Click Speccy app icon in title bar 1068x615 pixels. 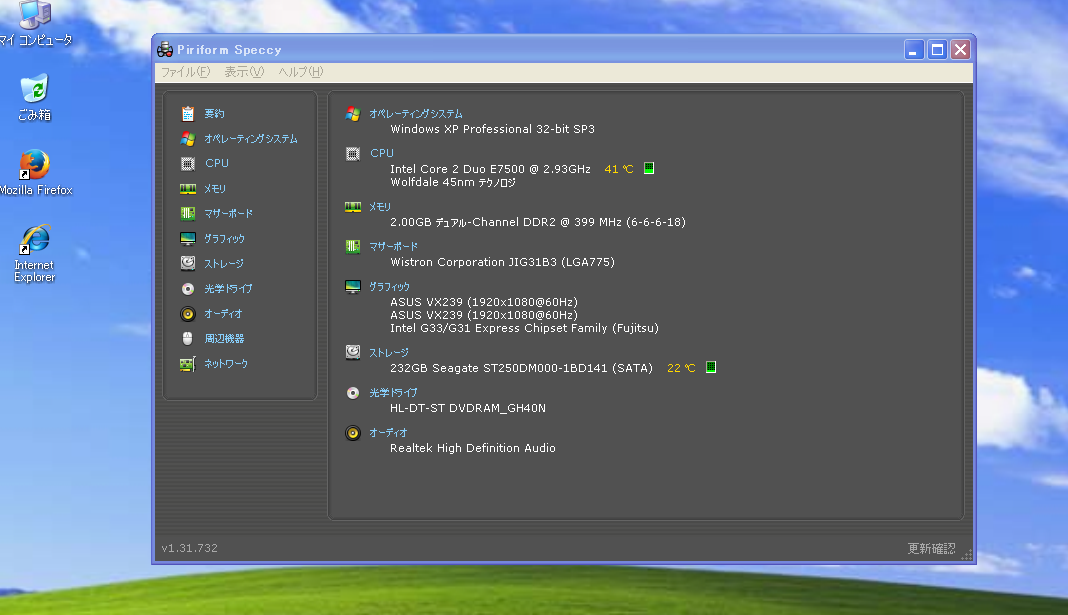pyautogui.click(x=165, y=50)
